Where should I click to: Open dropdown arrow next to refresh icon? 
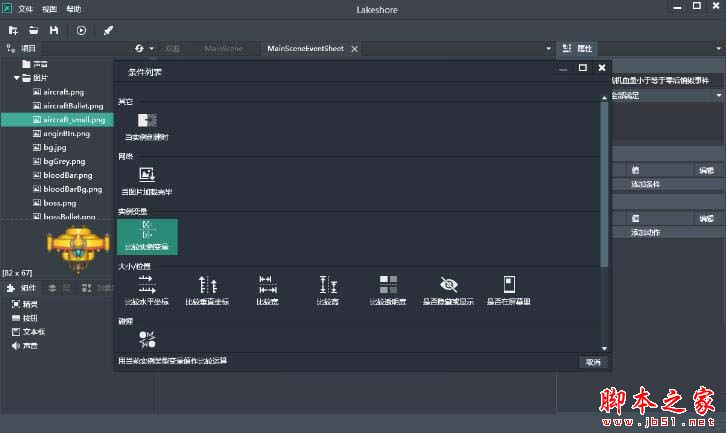151,49
